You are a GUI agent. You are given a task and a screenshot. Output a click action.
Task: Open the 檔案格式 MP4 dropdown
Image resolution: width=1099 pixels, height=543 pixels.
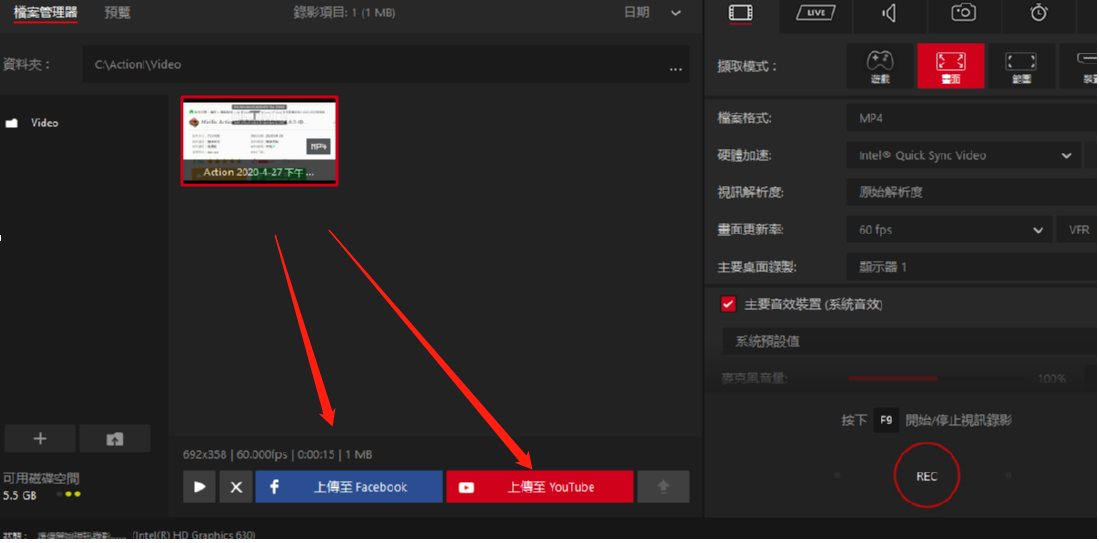972,118
